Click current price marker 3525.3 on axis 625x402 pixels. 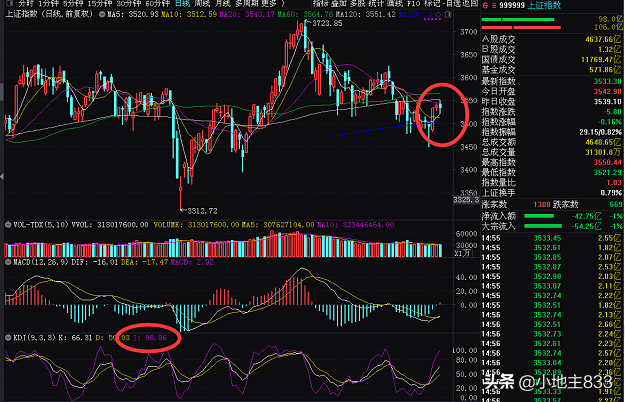tap(466, 200)
